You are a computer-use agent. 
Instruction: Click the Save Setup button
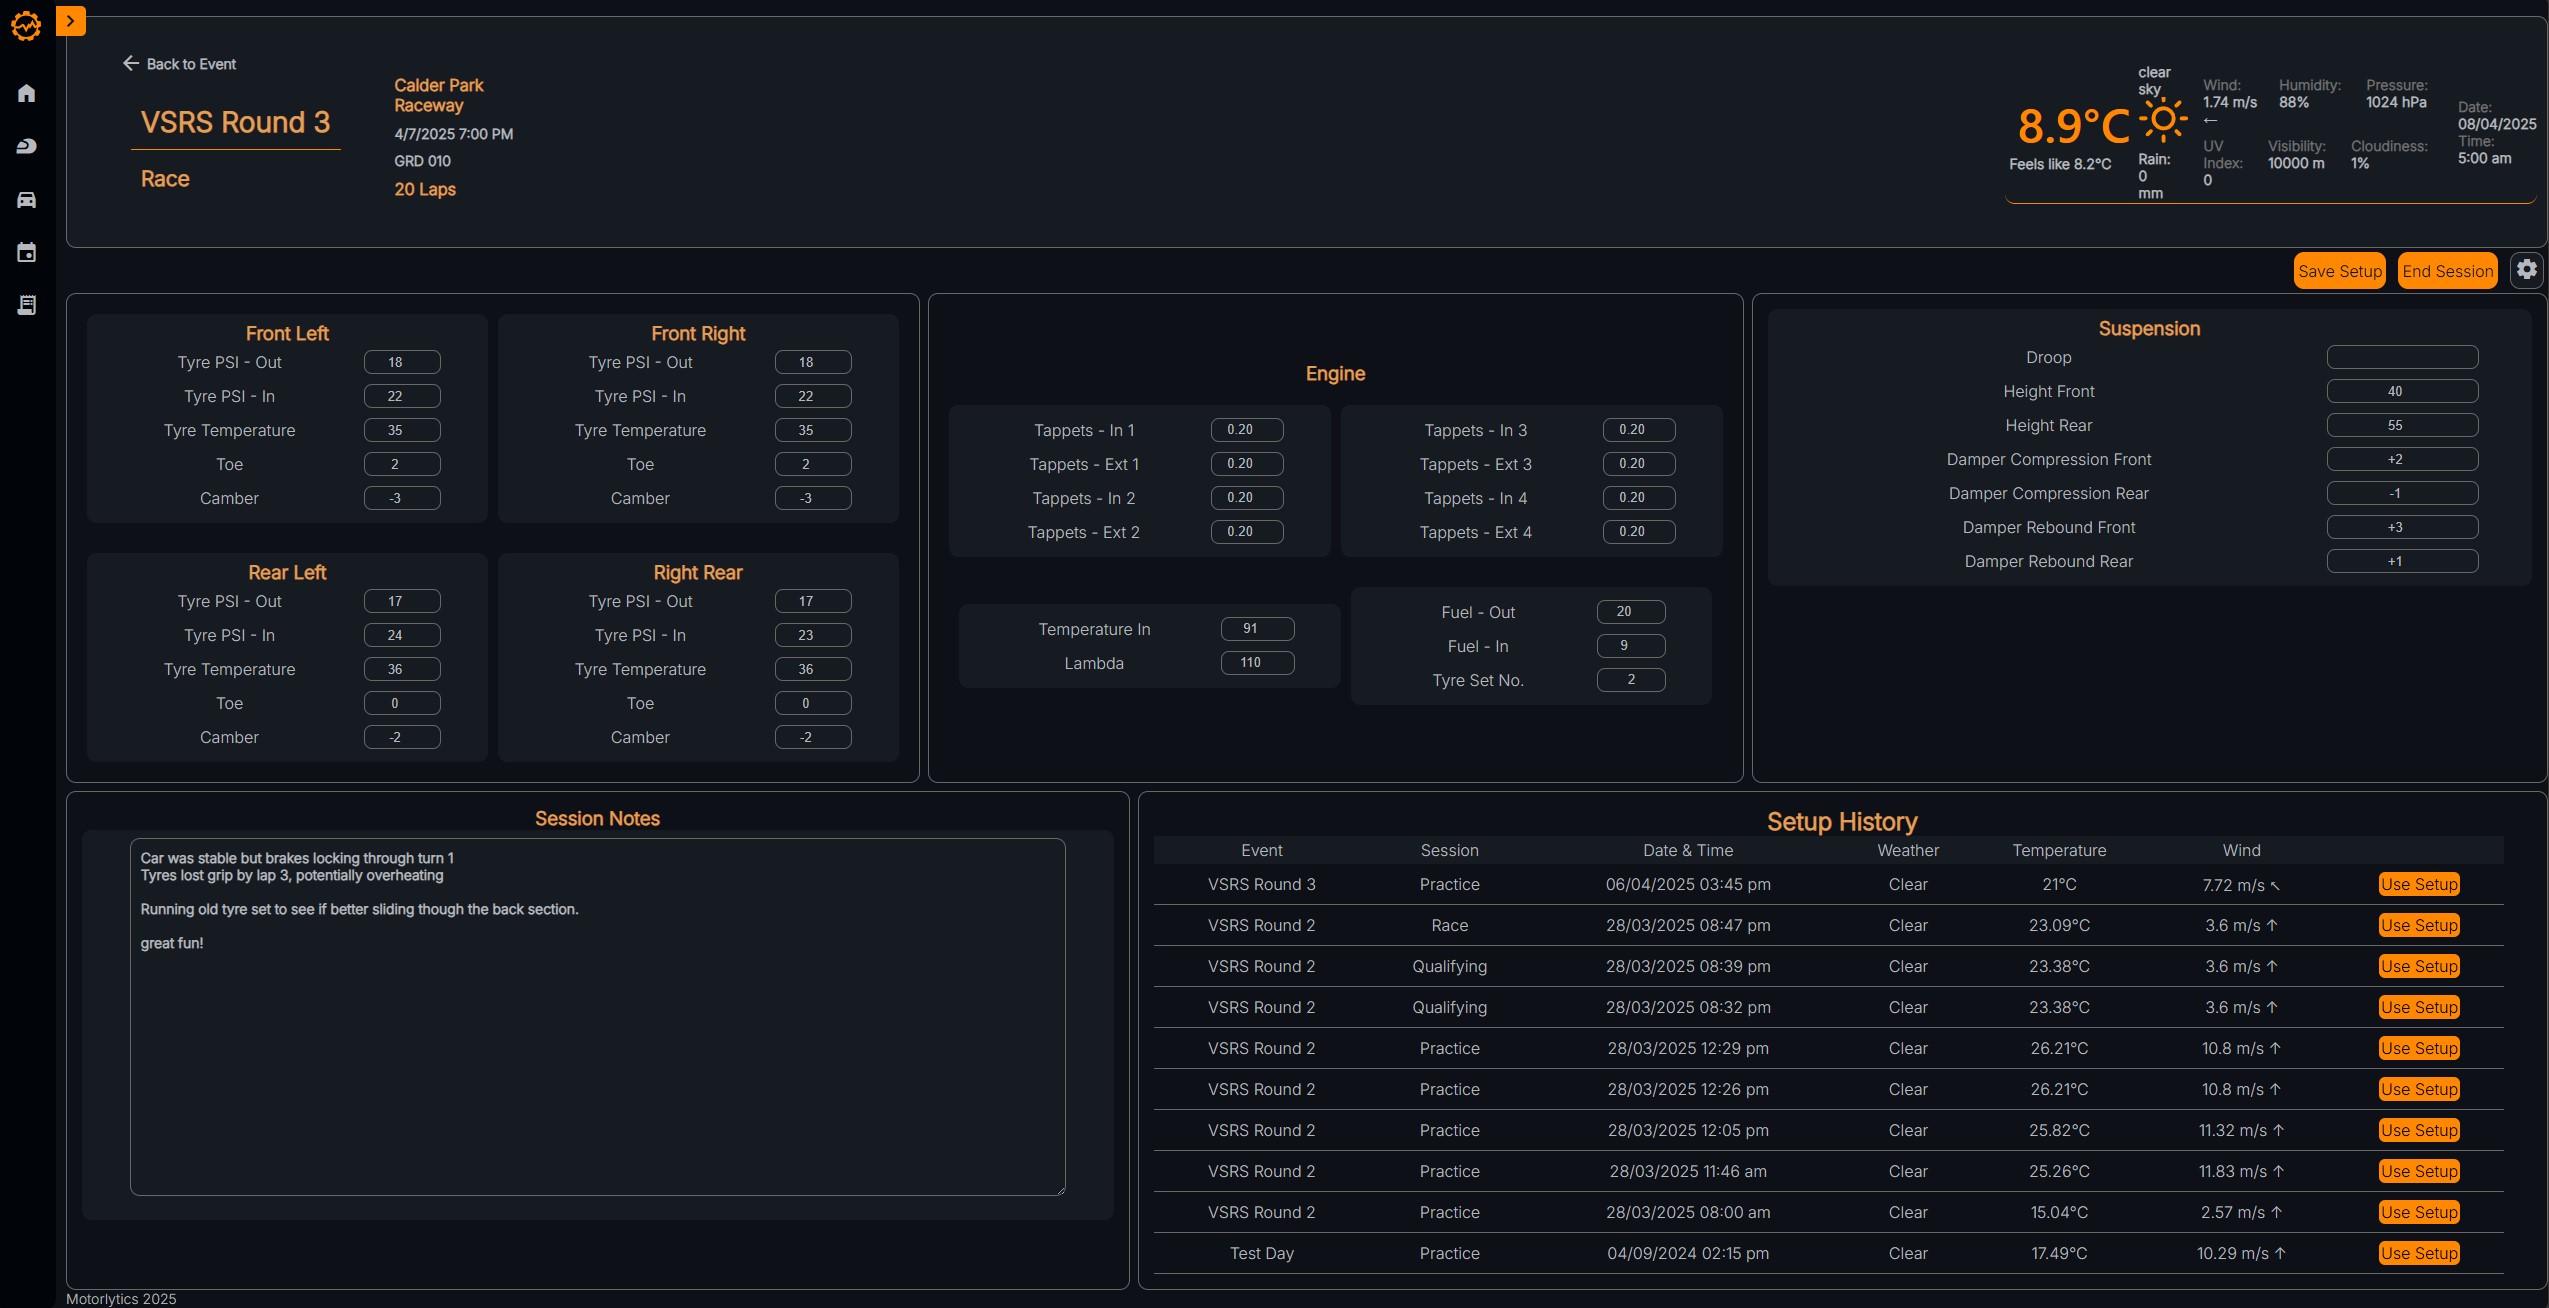(2339, 270)
